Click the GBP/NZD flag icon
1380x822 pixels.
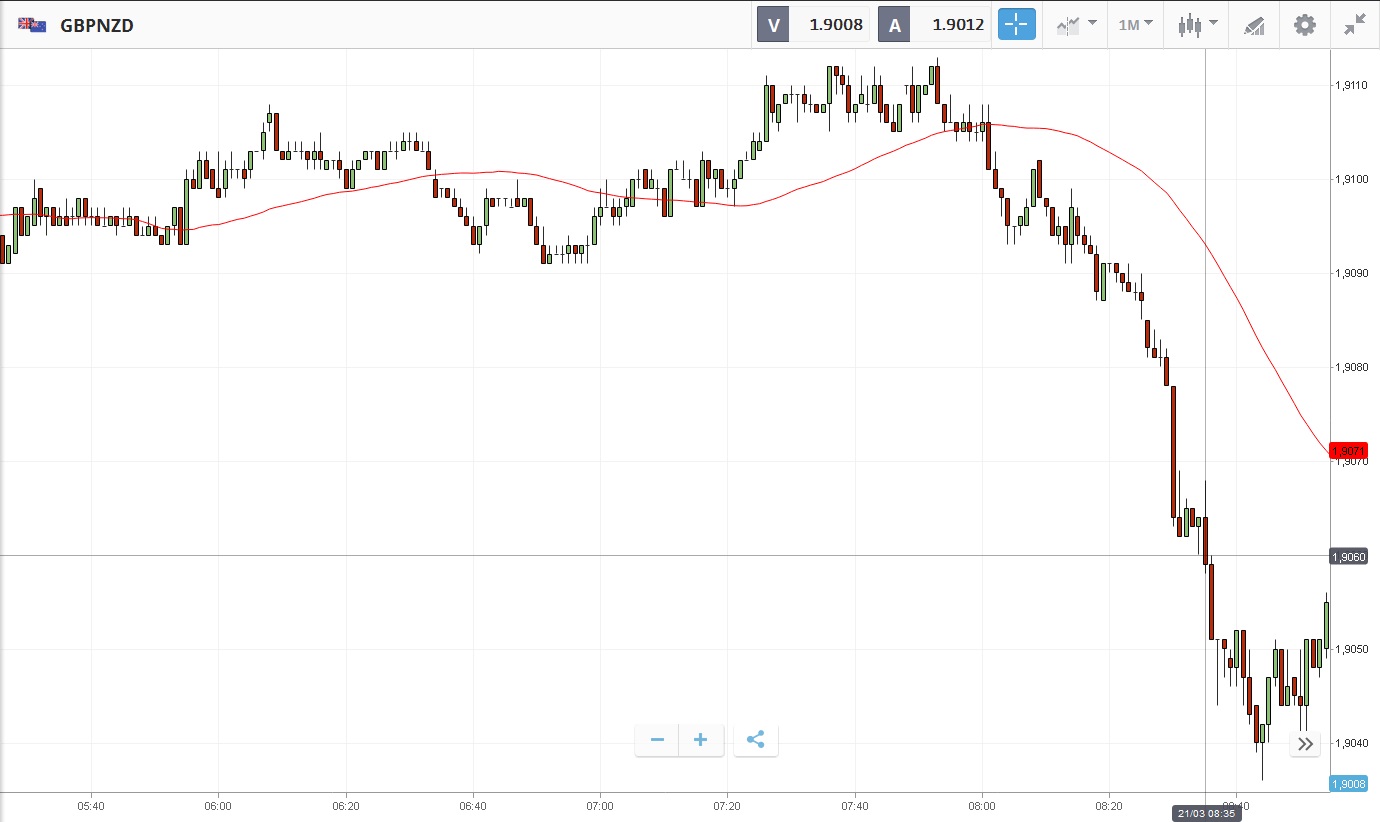32,25
